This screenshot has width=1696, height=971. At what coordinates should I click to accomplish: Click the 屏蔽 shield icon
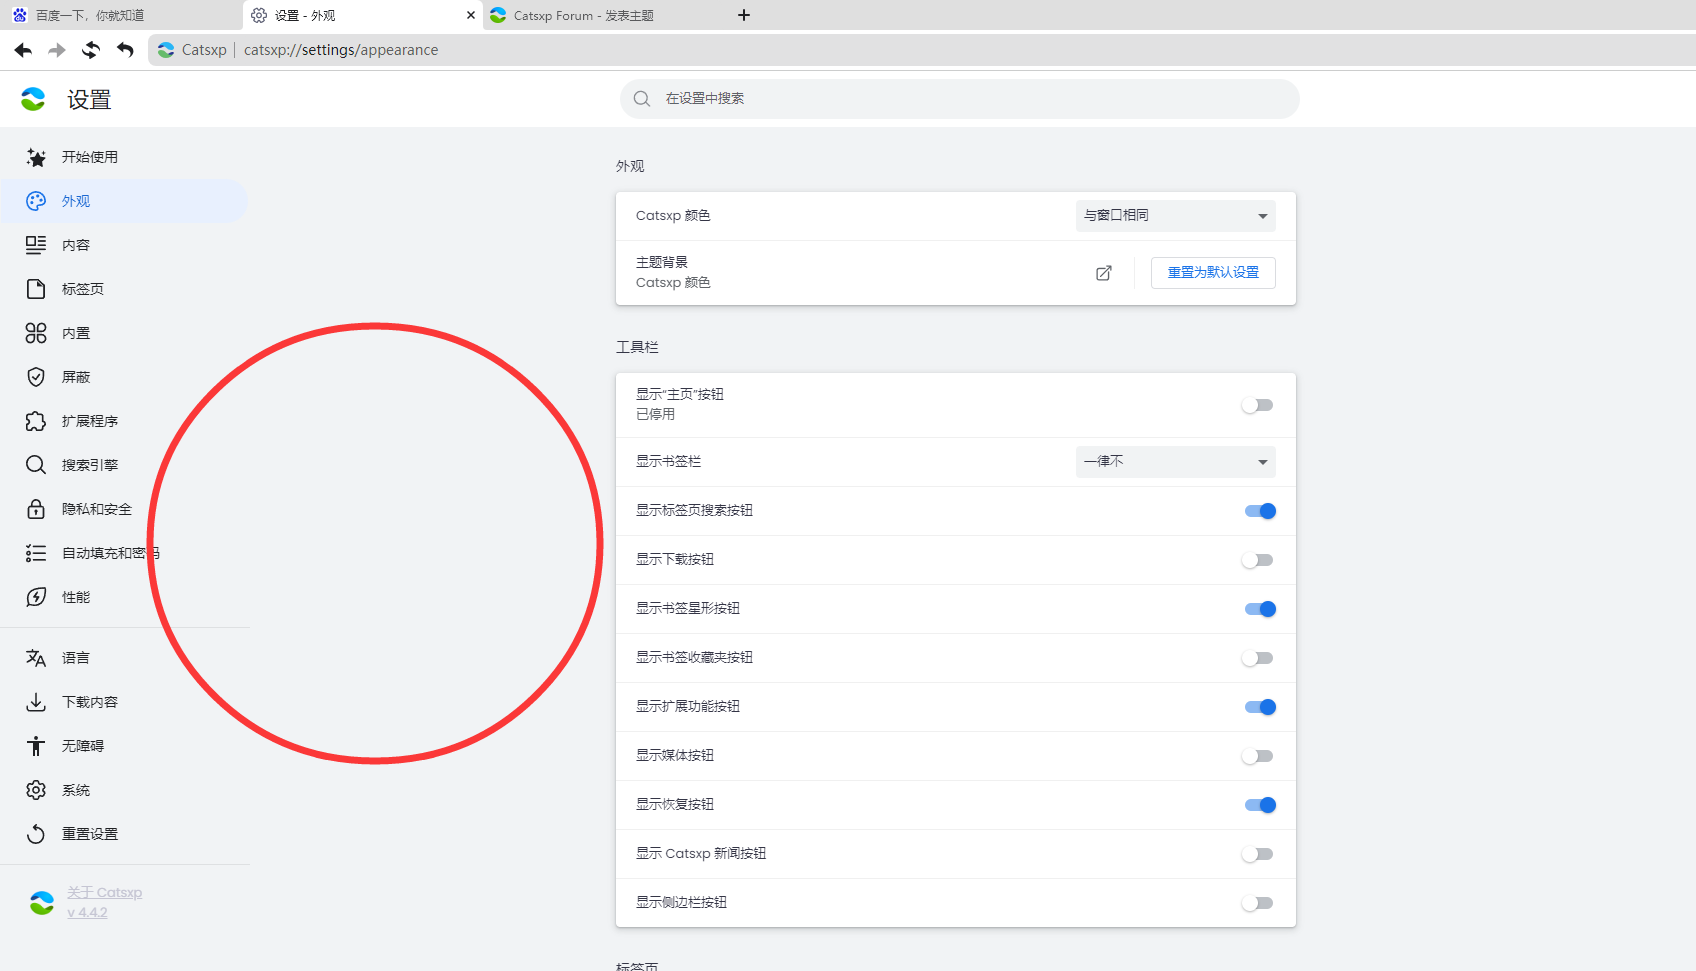36,377
